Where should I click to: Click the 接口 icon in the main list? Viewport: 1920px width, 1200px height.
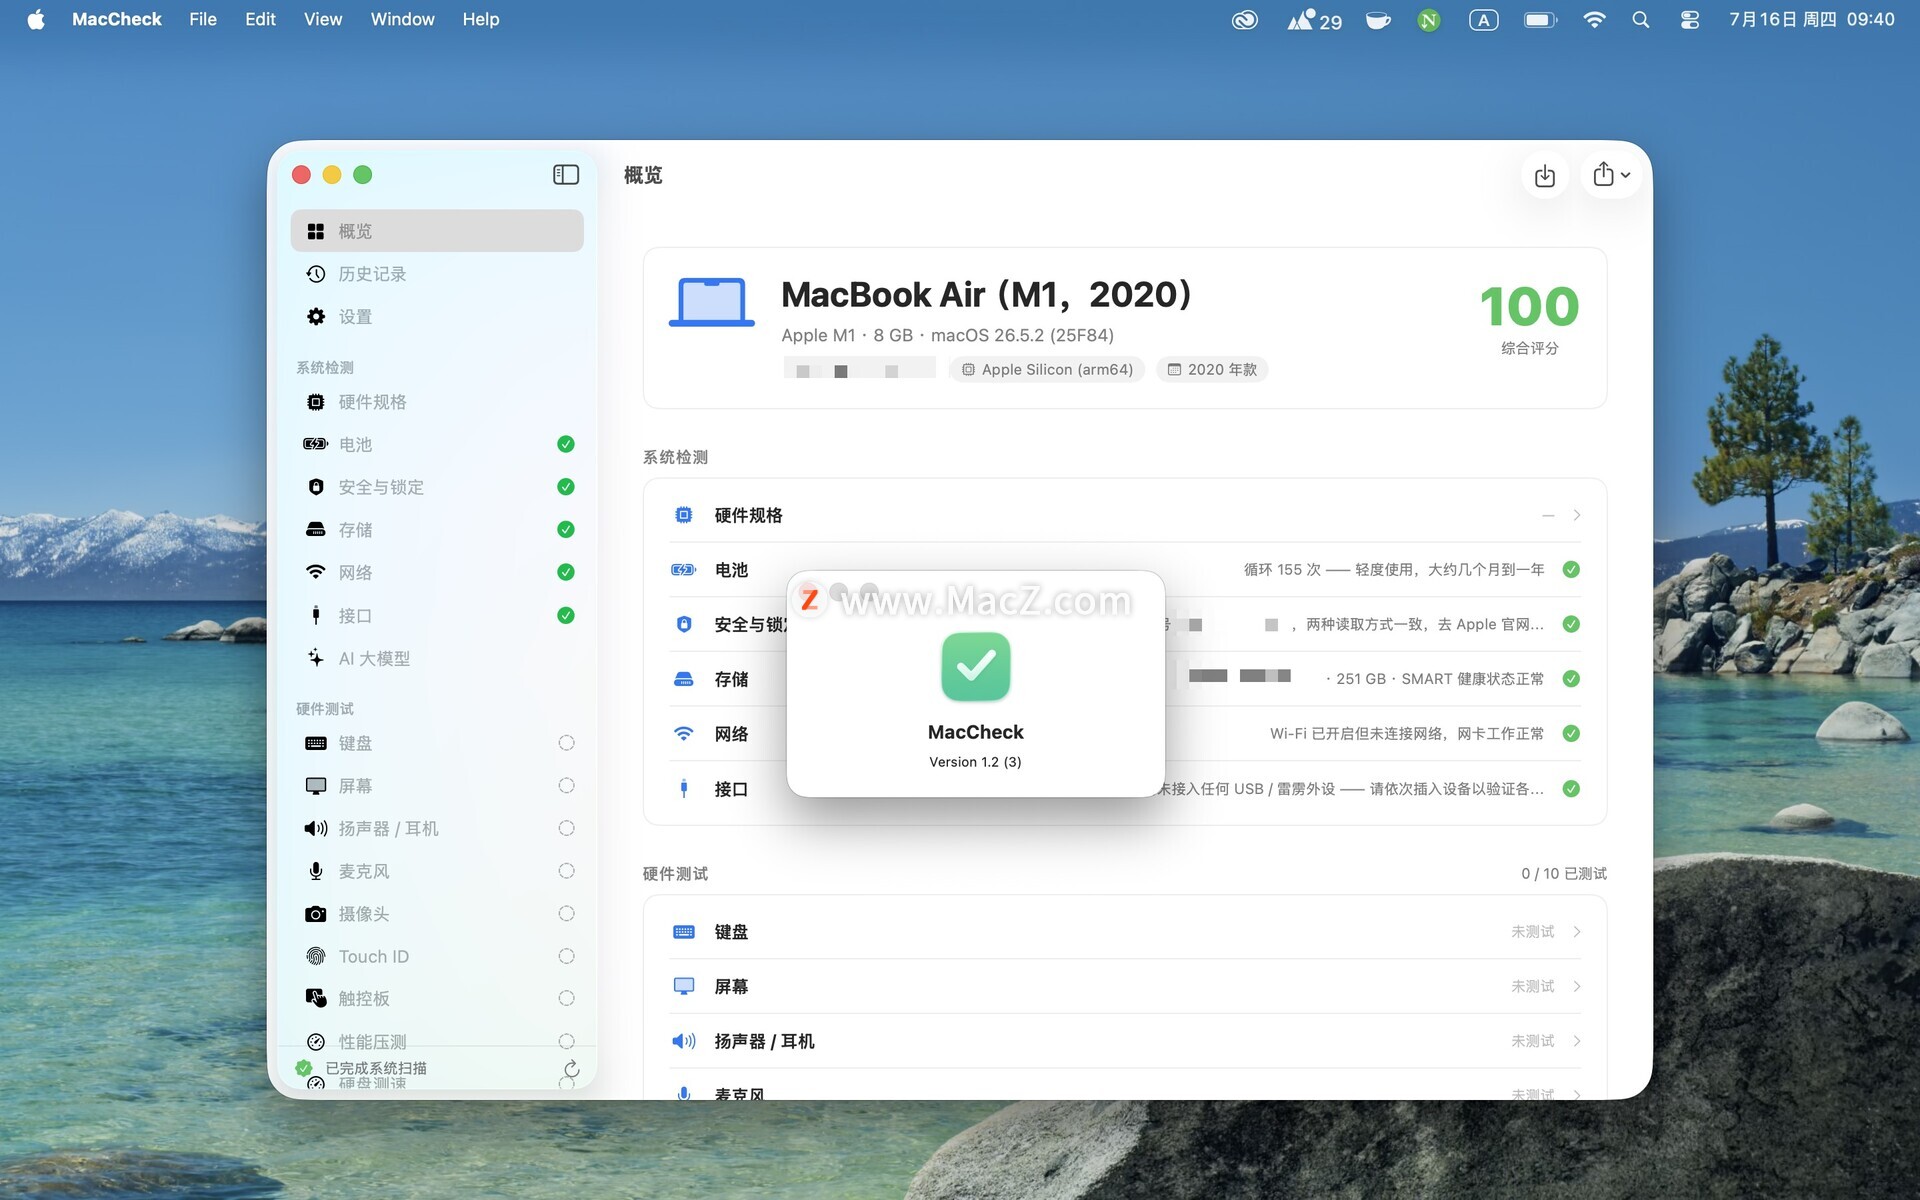(684, 789)
